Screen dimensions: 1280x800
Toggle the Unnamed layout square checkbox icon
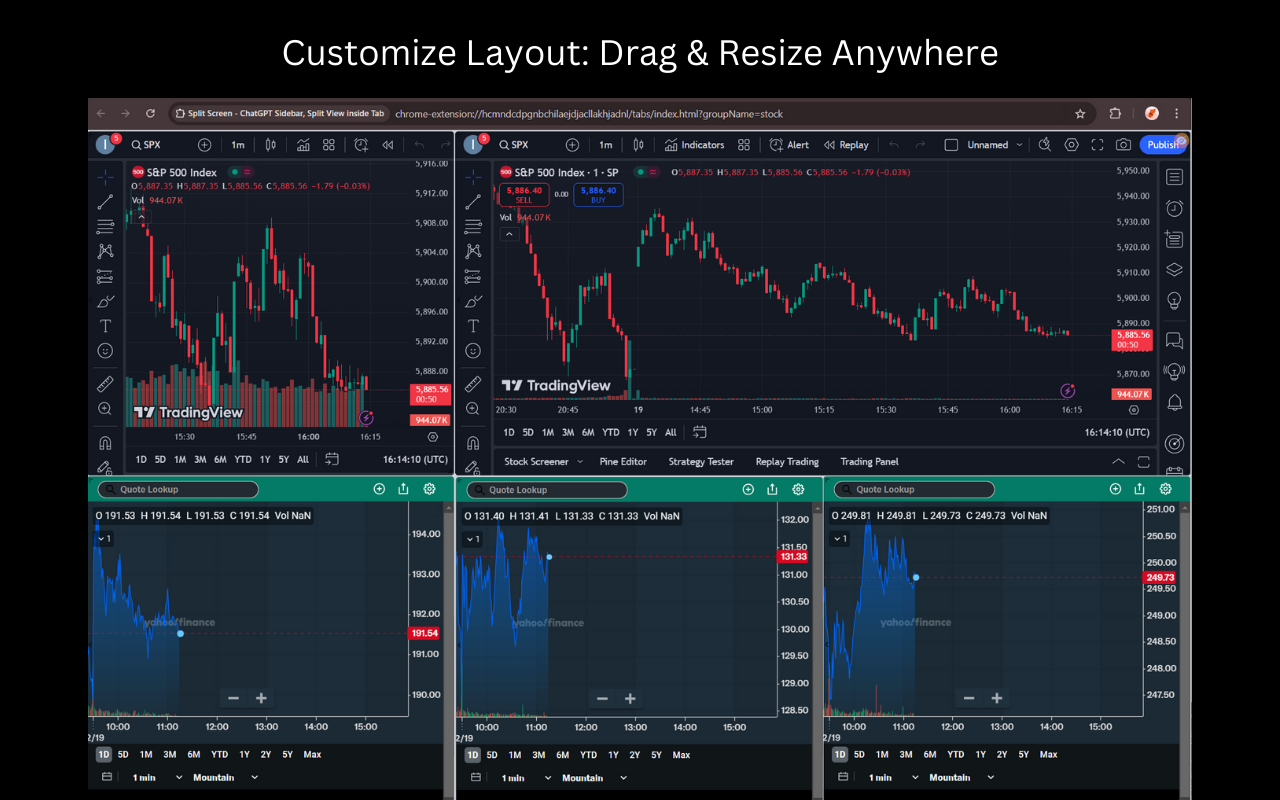(951, 145)
